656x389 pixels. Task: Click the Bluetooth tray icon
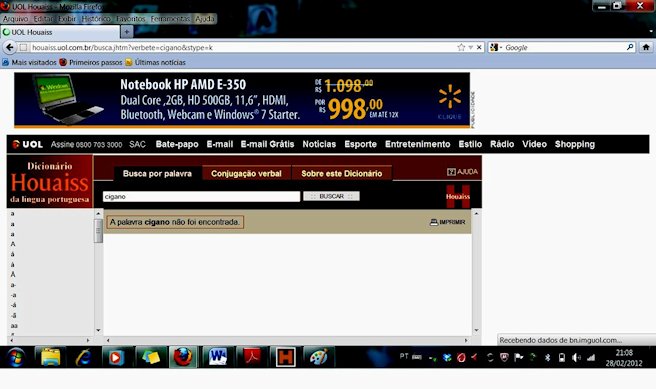547,357
